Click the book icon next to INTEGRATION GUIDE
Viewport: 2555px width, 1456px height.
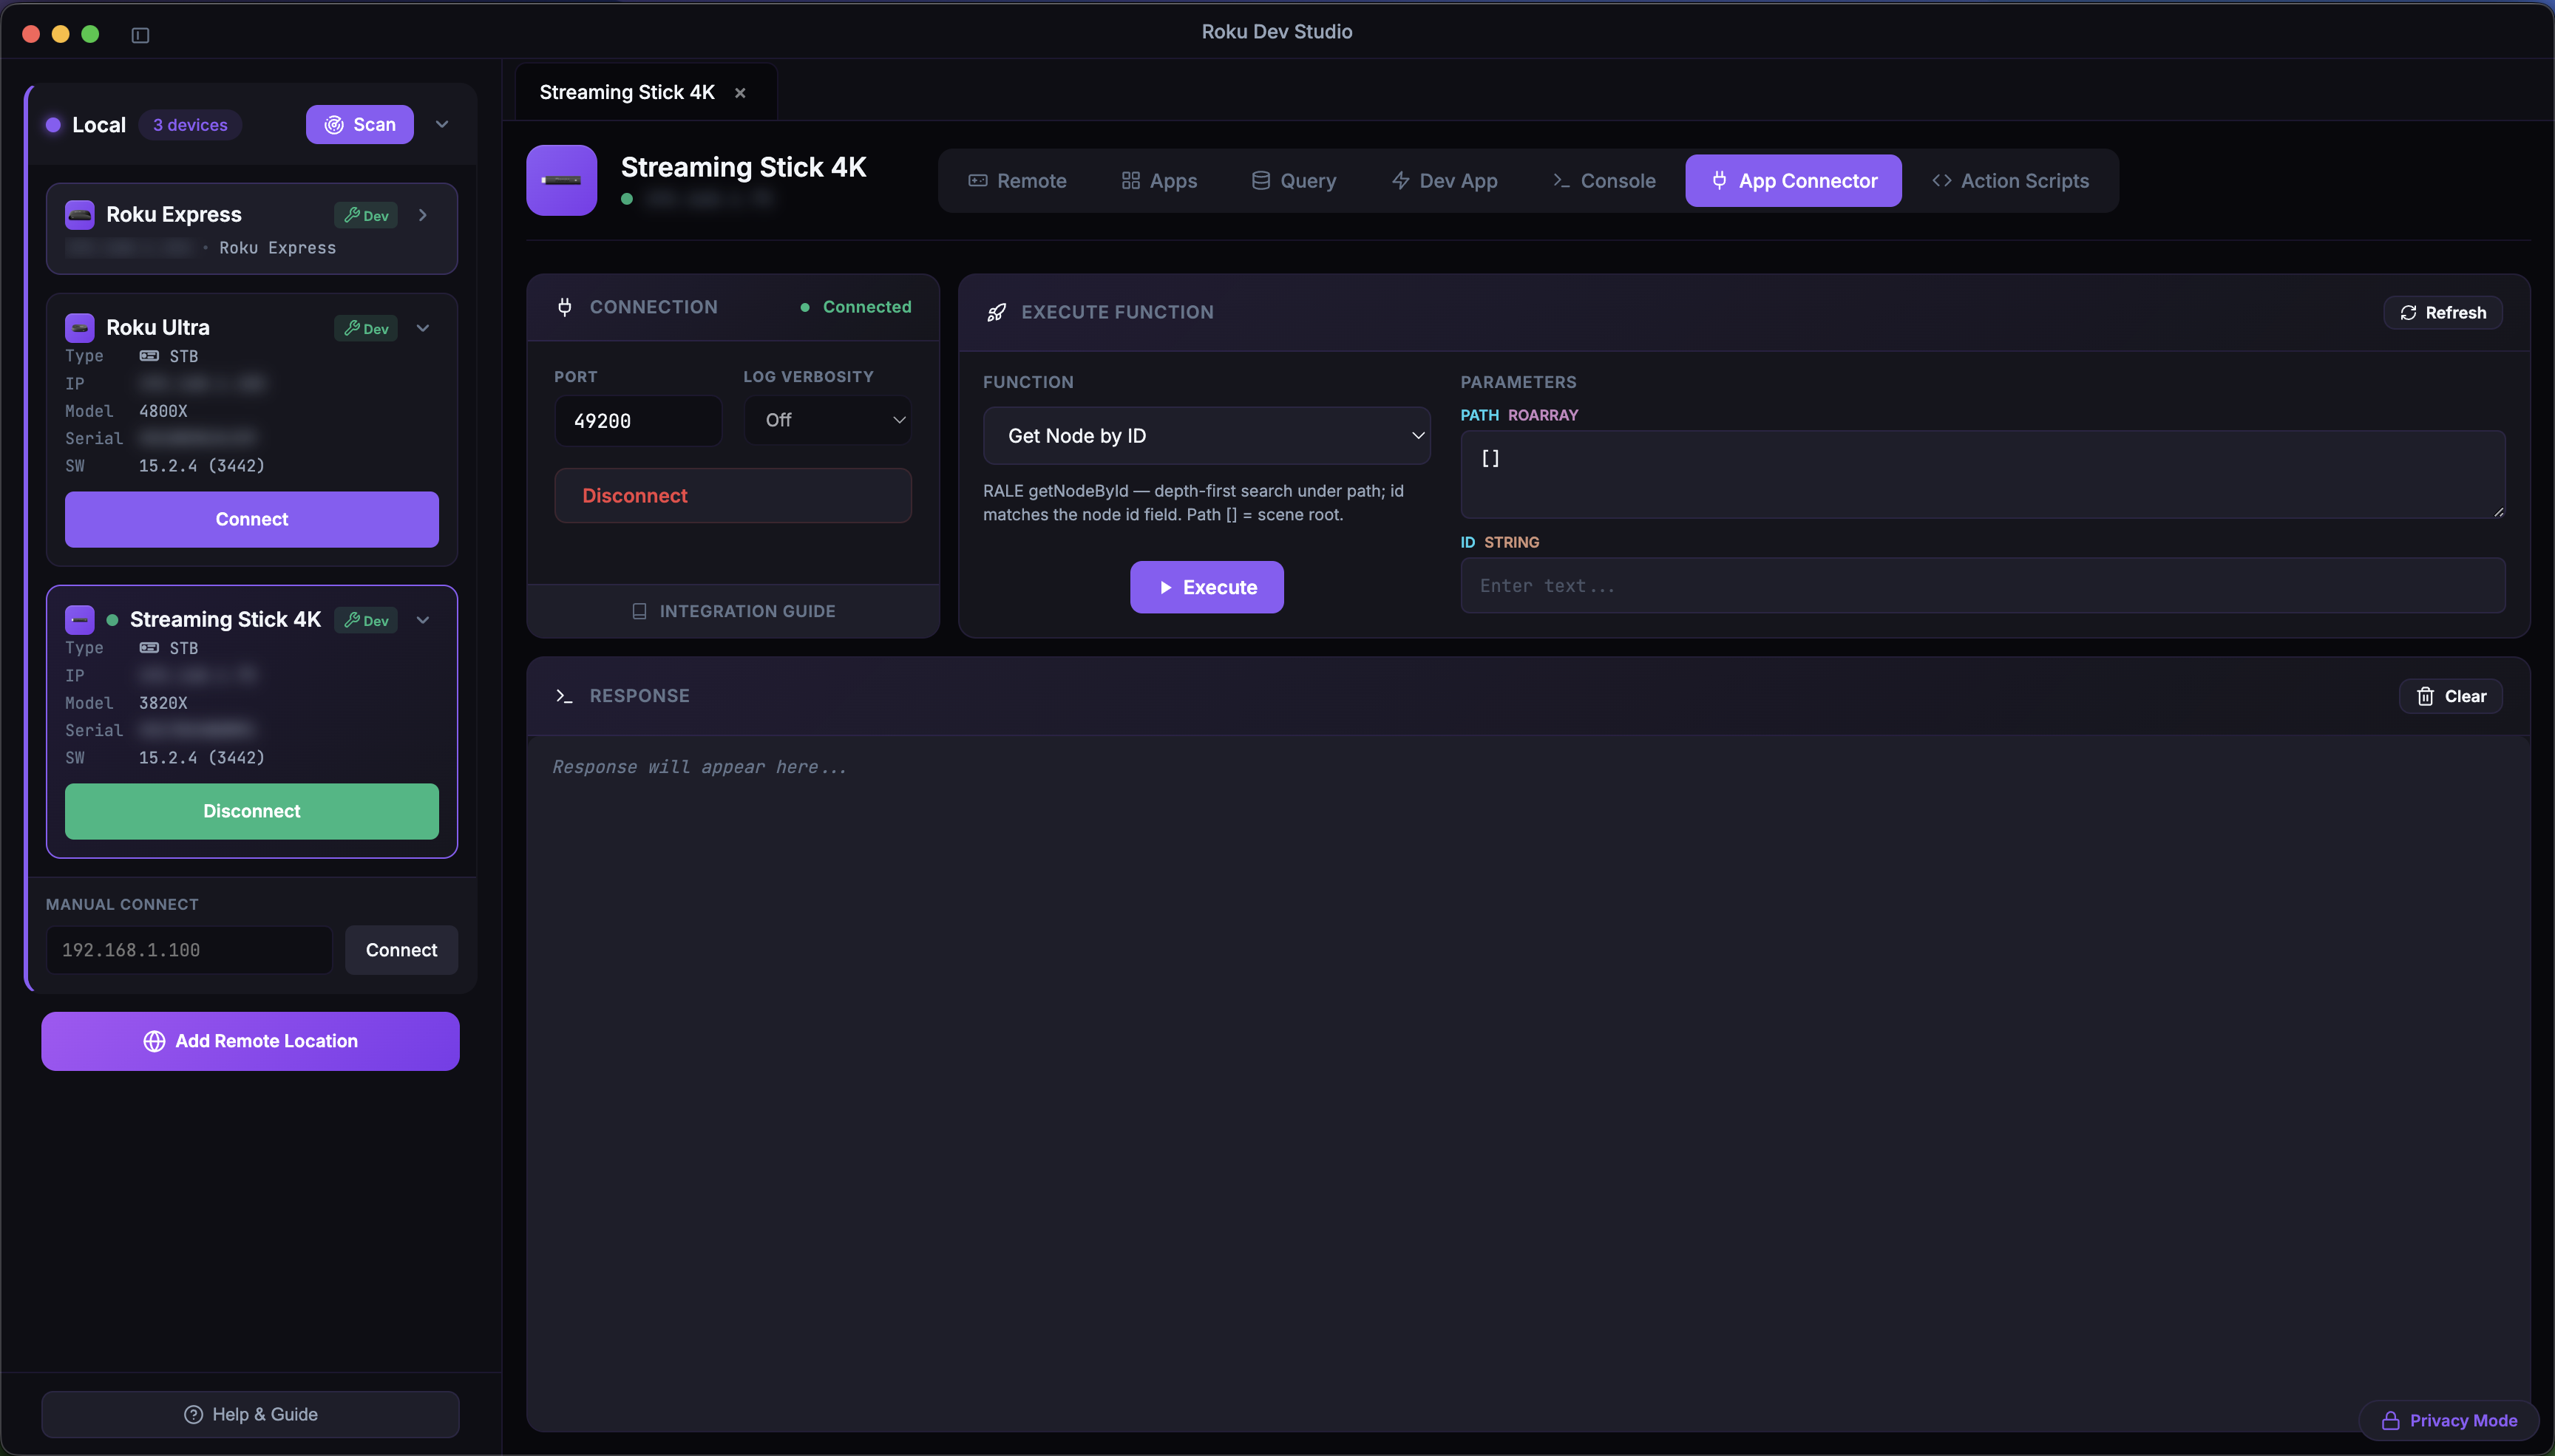click(640, 611)
